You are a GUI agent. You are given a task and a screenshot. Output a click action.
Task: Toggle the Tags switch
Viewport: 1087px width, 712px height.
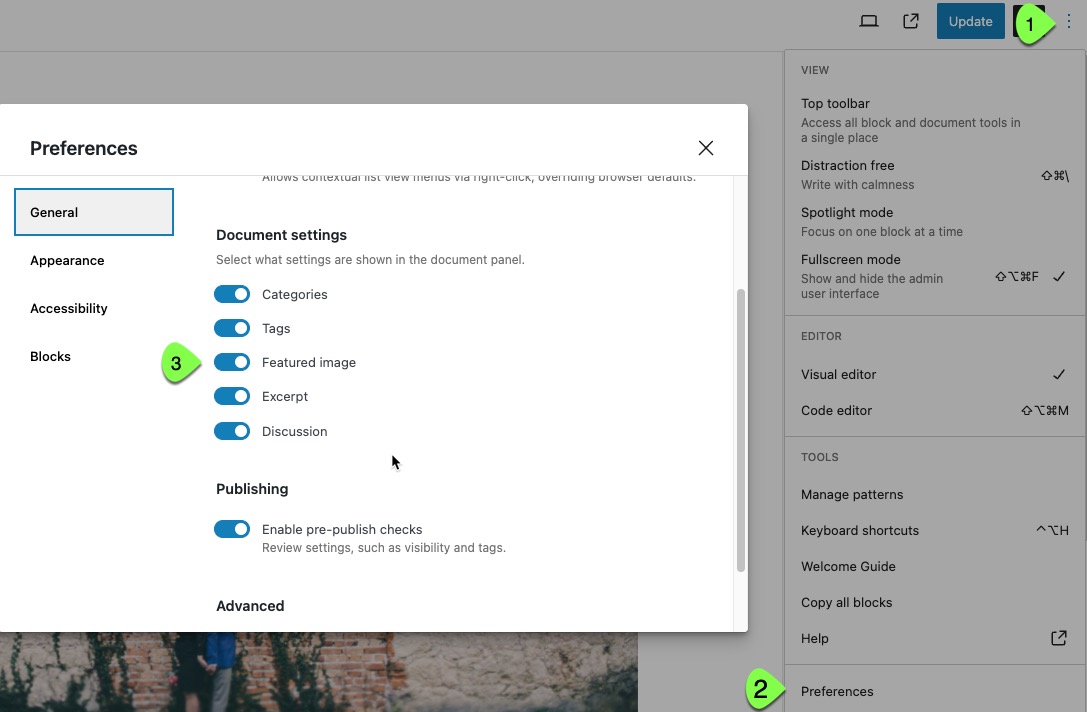[x=232, y=328]
